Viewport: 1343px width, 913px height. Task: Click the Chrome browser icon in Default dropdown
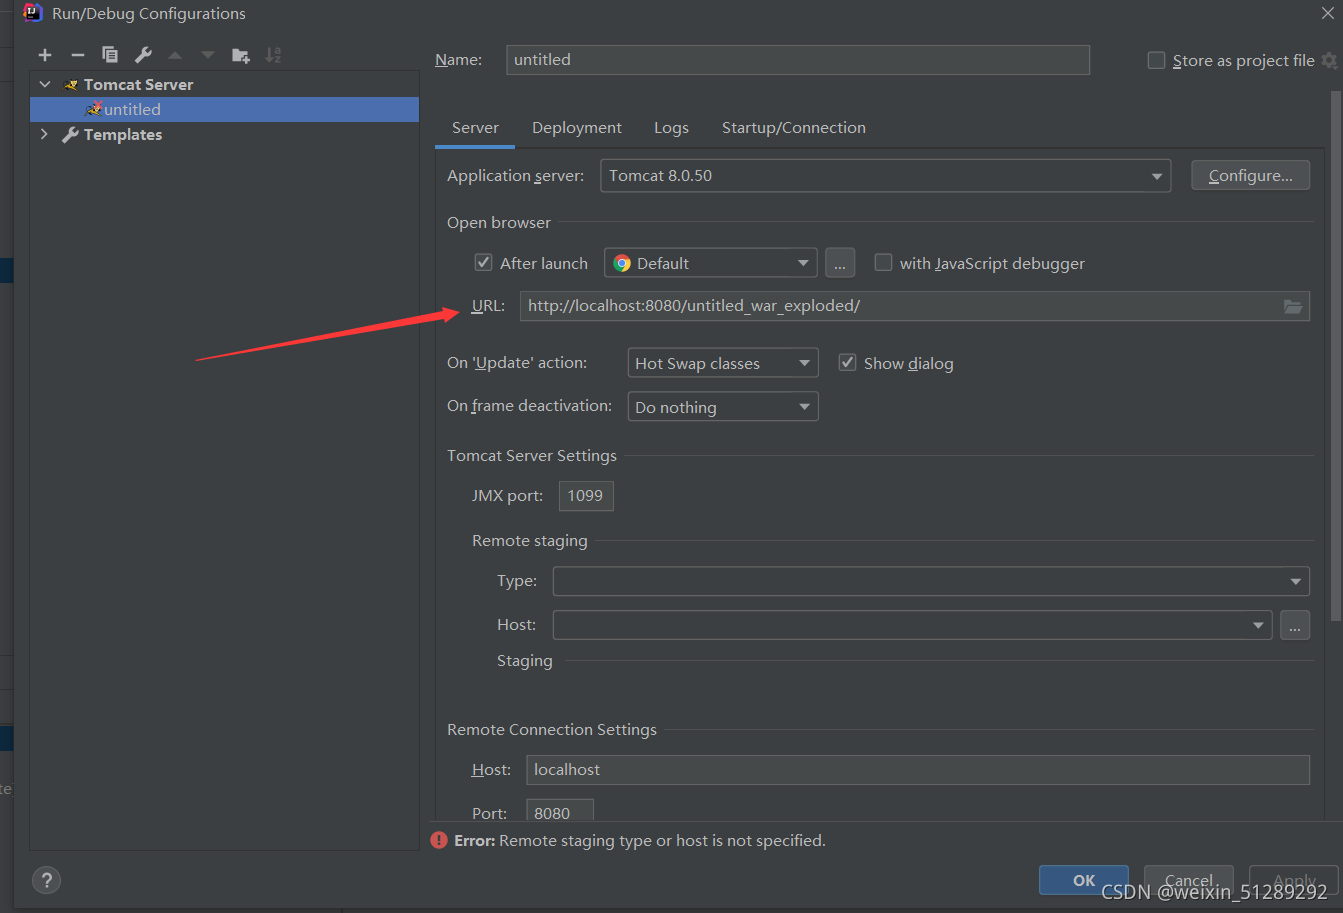[622, 263]
